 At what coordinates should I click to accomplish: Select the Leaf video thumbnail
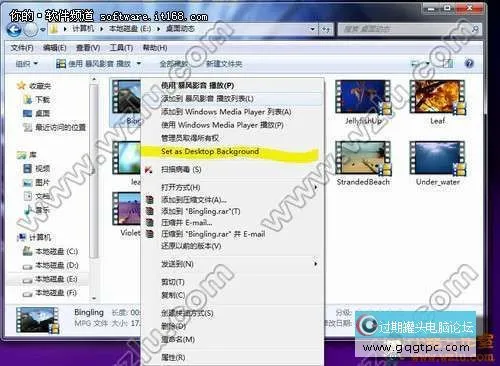pyautogui.click(x=437, y=97)
